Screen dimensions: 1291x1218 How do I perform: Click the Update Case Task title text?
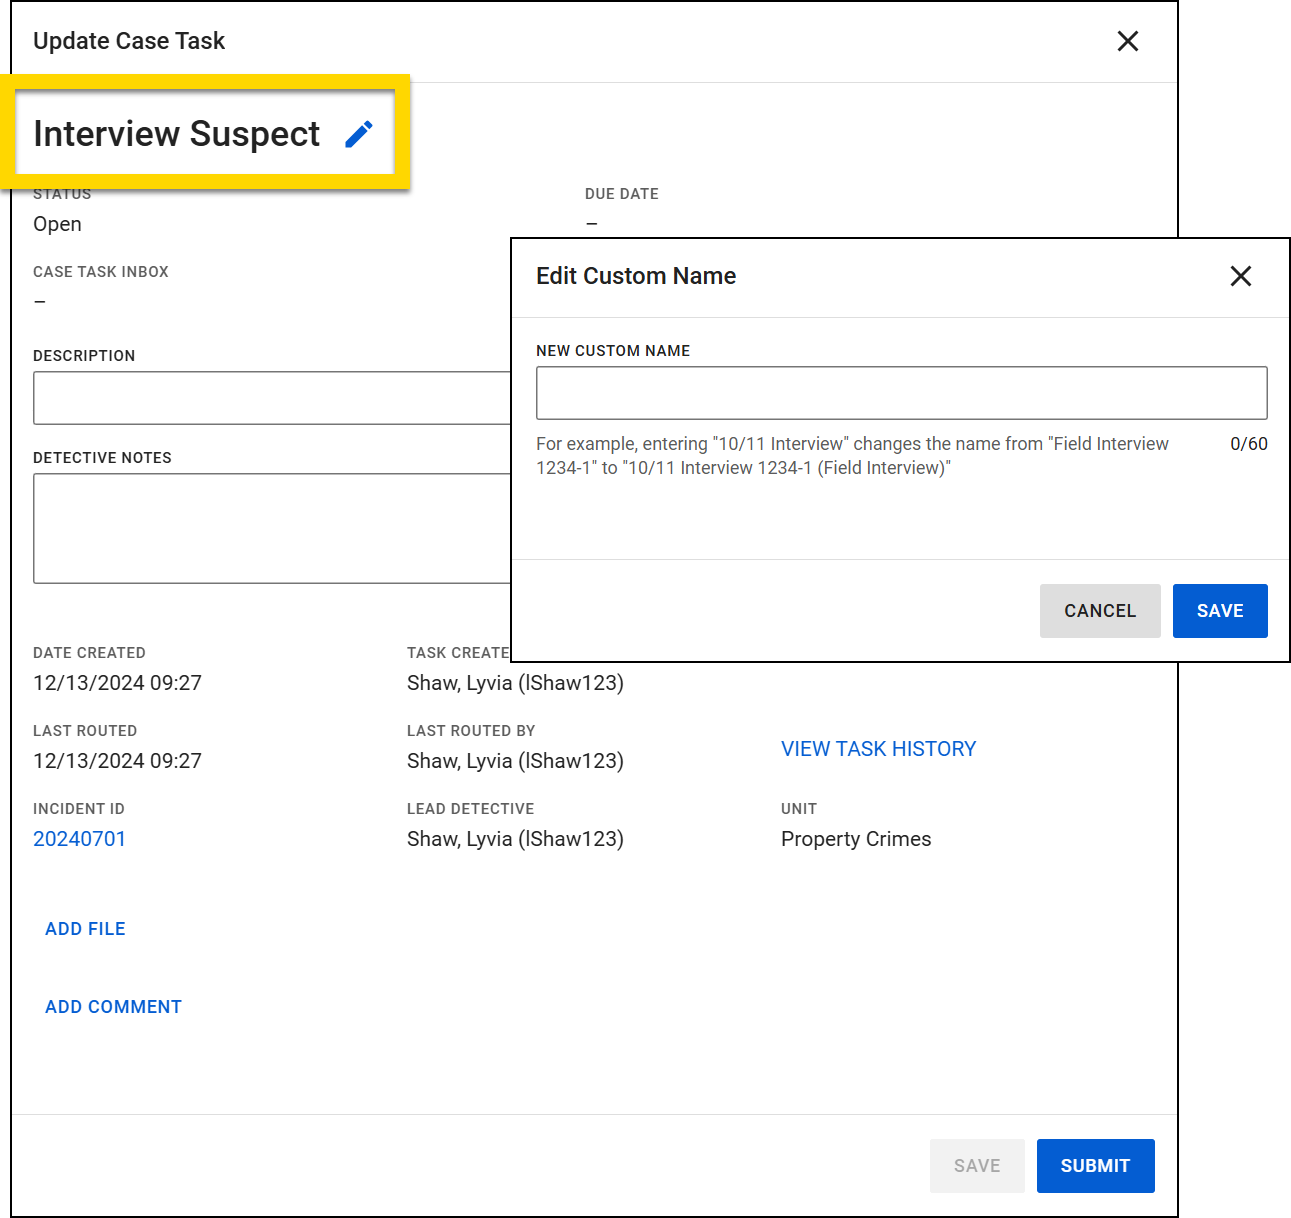point(128,41)
